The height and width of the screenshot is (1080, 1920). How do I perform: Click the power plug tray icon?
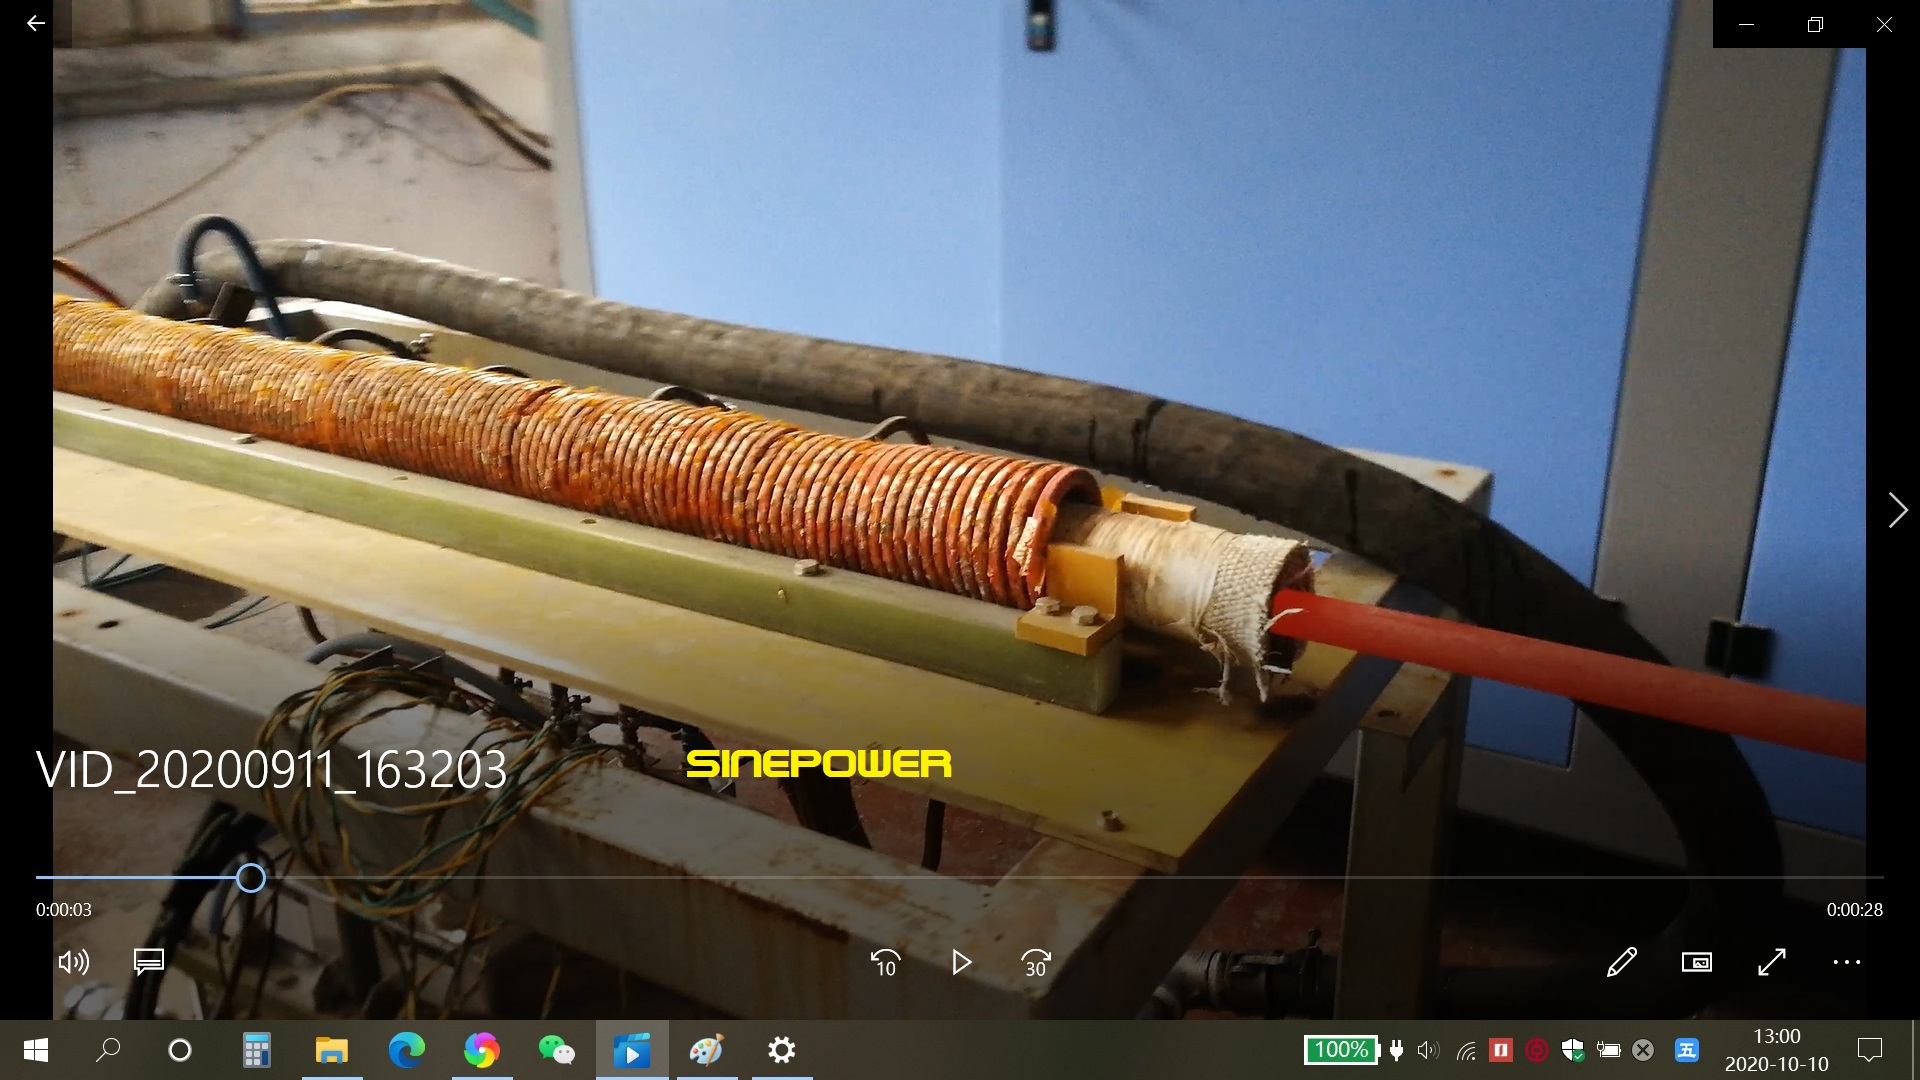pos(1397,1050)
